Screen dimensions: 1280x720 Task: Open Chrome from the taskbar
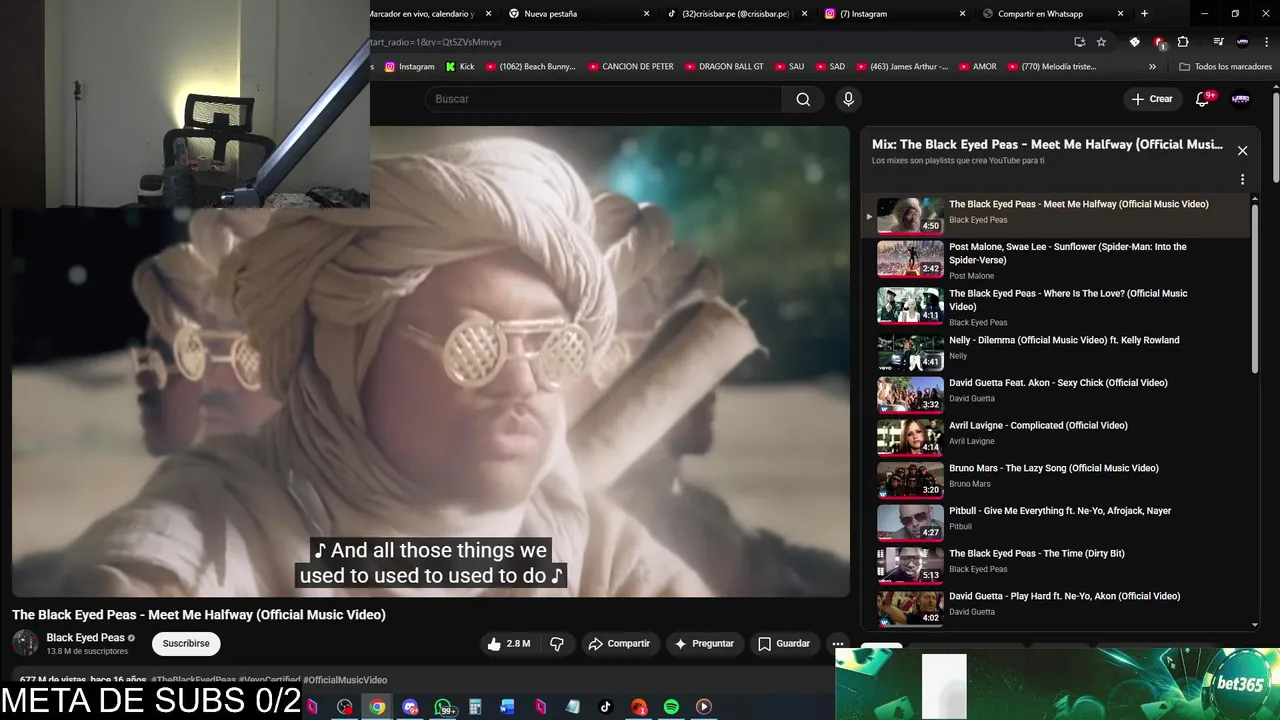click(x=377, y=707)
